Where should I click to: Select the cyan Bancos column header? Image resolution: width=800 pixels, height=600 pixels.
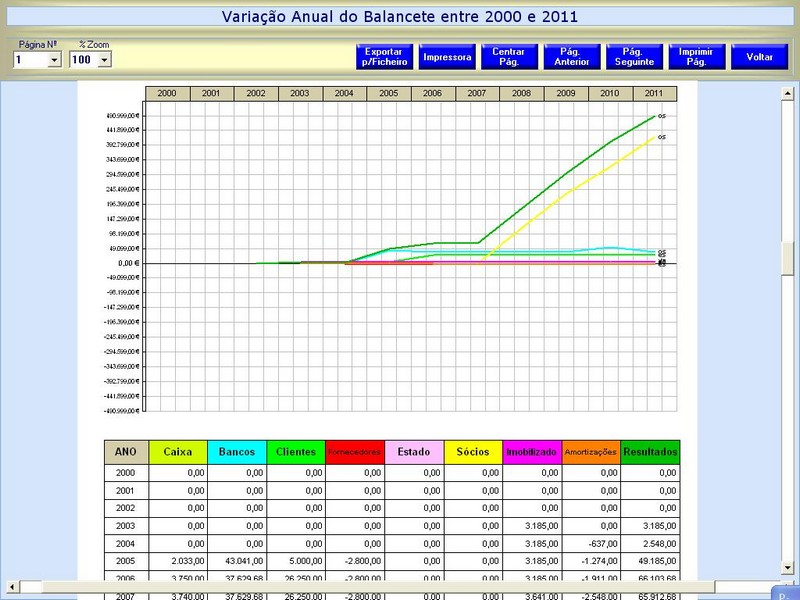[x=237, y=452]
